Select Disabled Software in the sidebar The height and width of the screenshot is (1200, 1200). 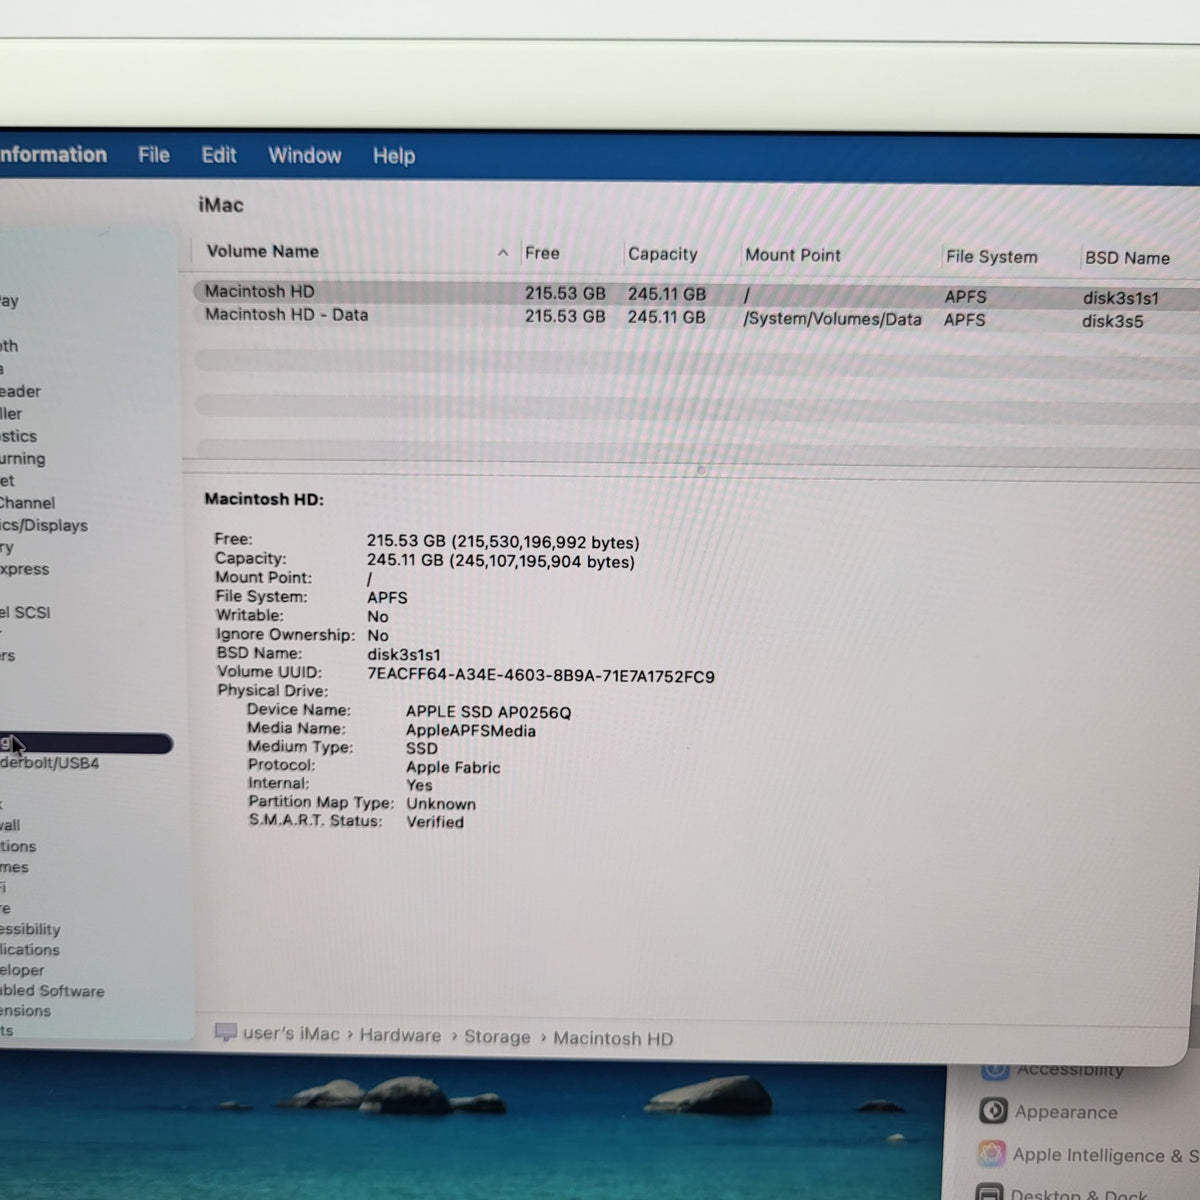[52, 991]
